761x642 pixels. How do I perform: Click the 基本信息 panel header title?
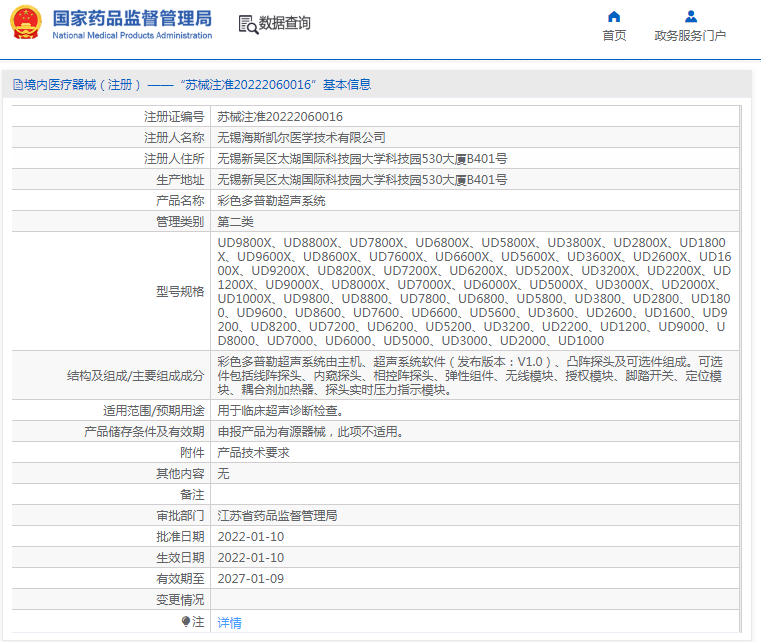click(x=347, y=84)
